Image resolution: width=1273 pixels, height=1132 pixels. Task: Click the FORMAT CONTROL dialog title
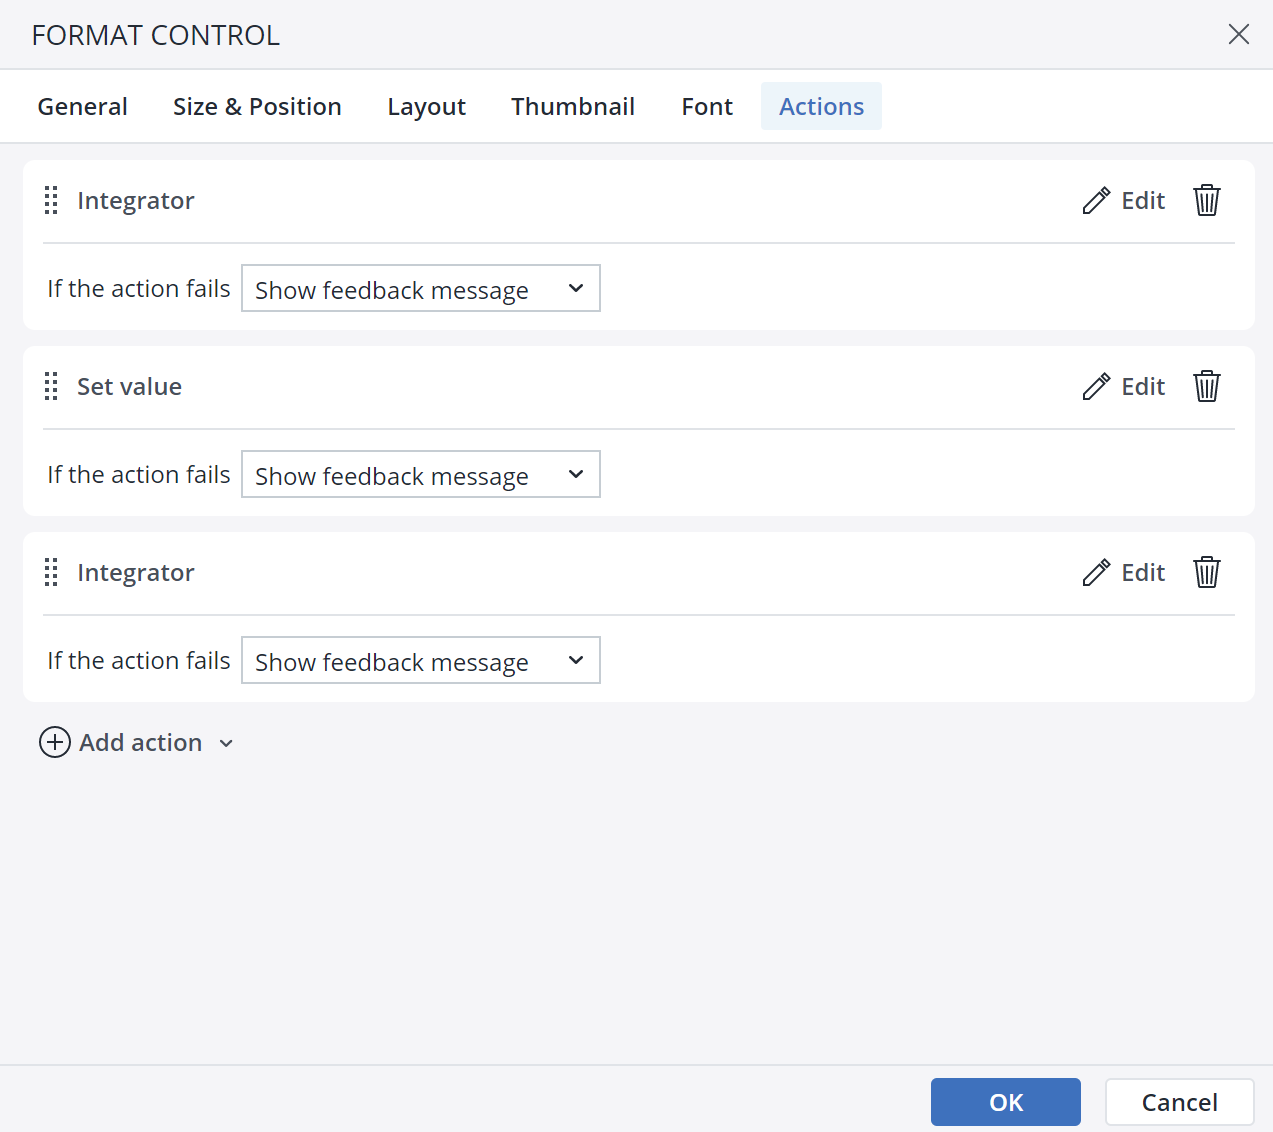pyautogui.click(x=156, y=35)
